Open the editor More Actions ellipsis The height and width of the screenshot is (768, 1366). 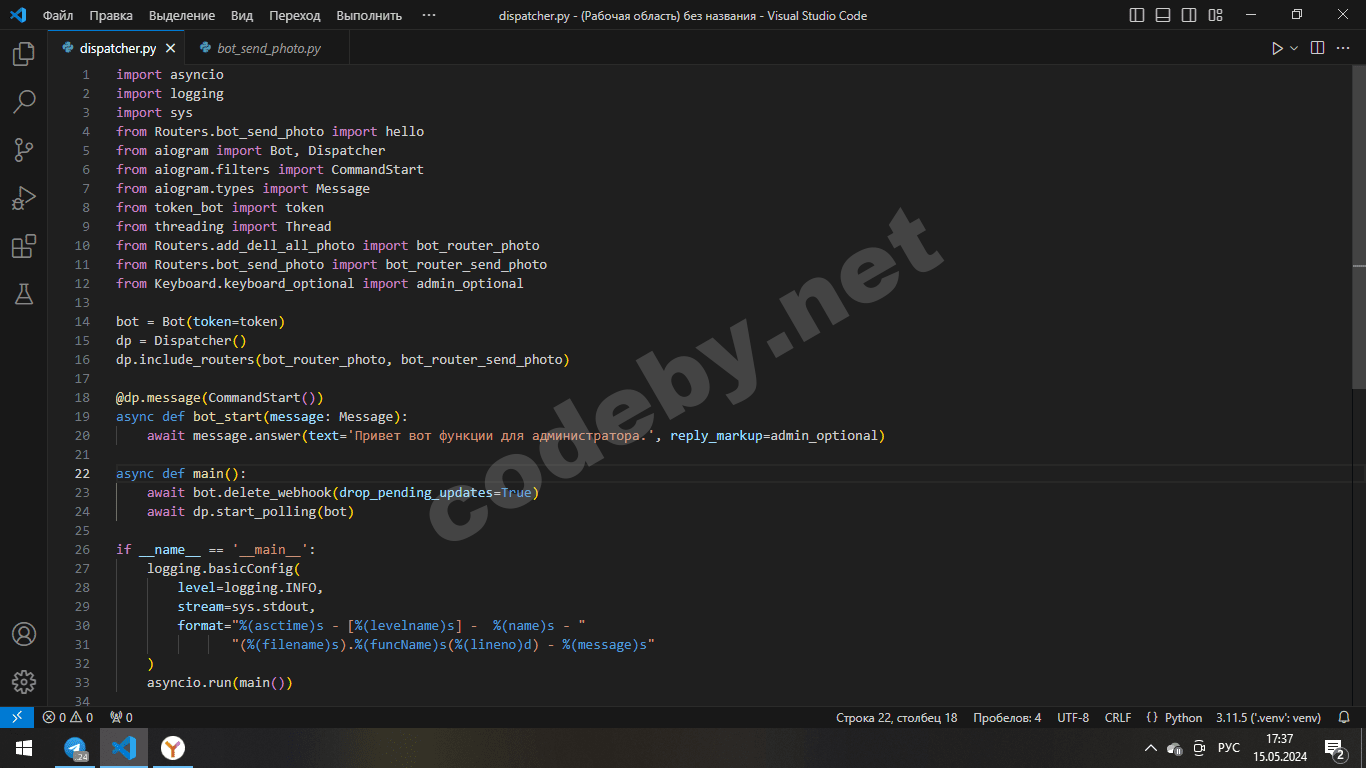pos(1343,48)
